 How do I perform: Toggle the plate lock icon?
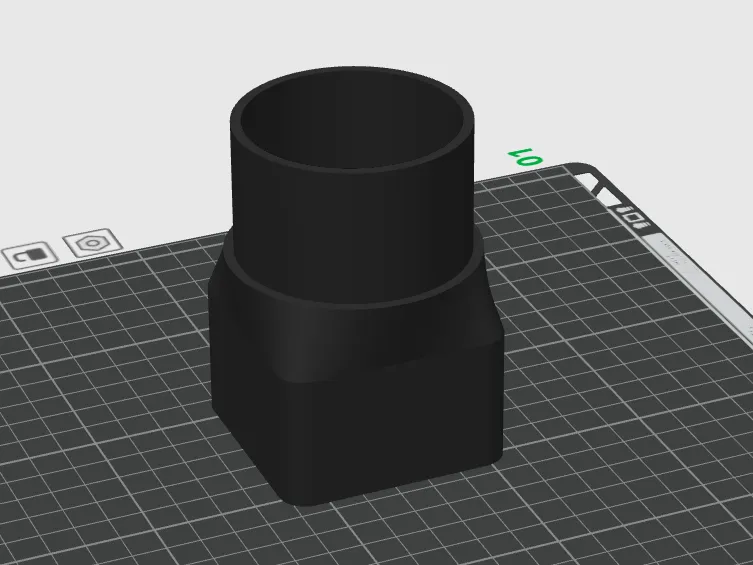(x=30, y=255)
